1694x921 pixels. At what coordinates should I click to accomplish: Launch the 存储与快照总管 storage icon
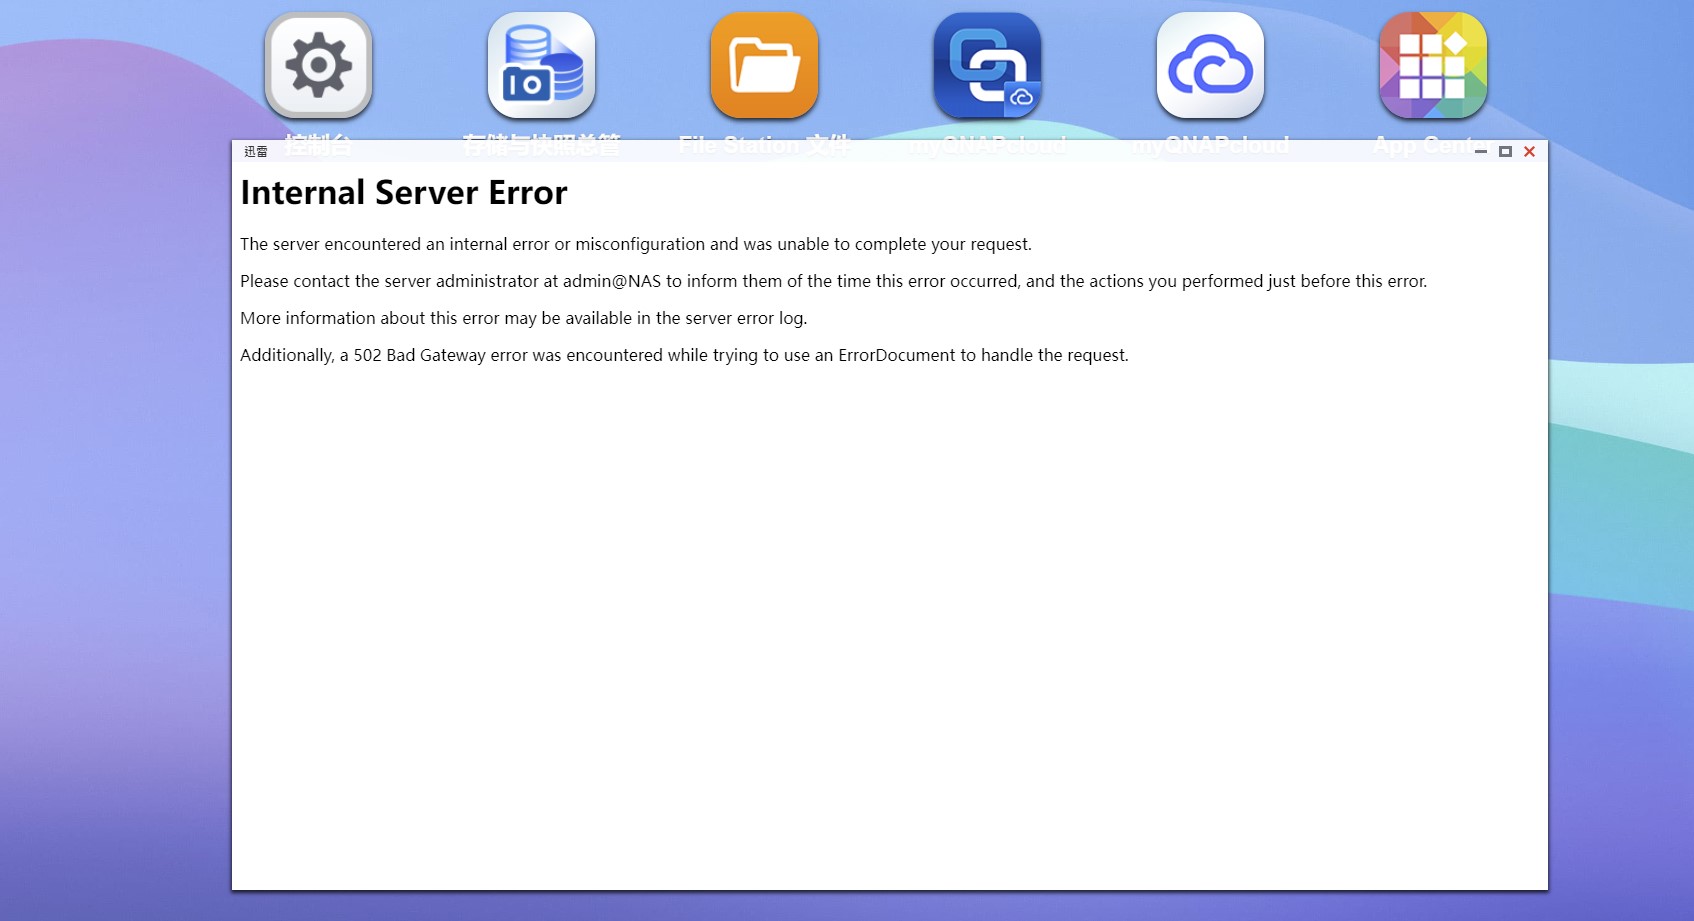pyautogui.click(x=541, y=66)
